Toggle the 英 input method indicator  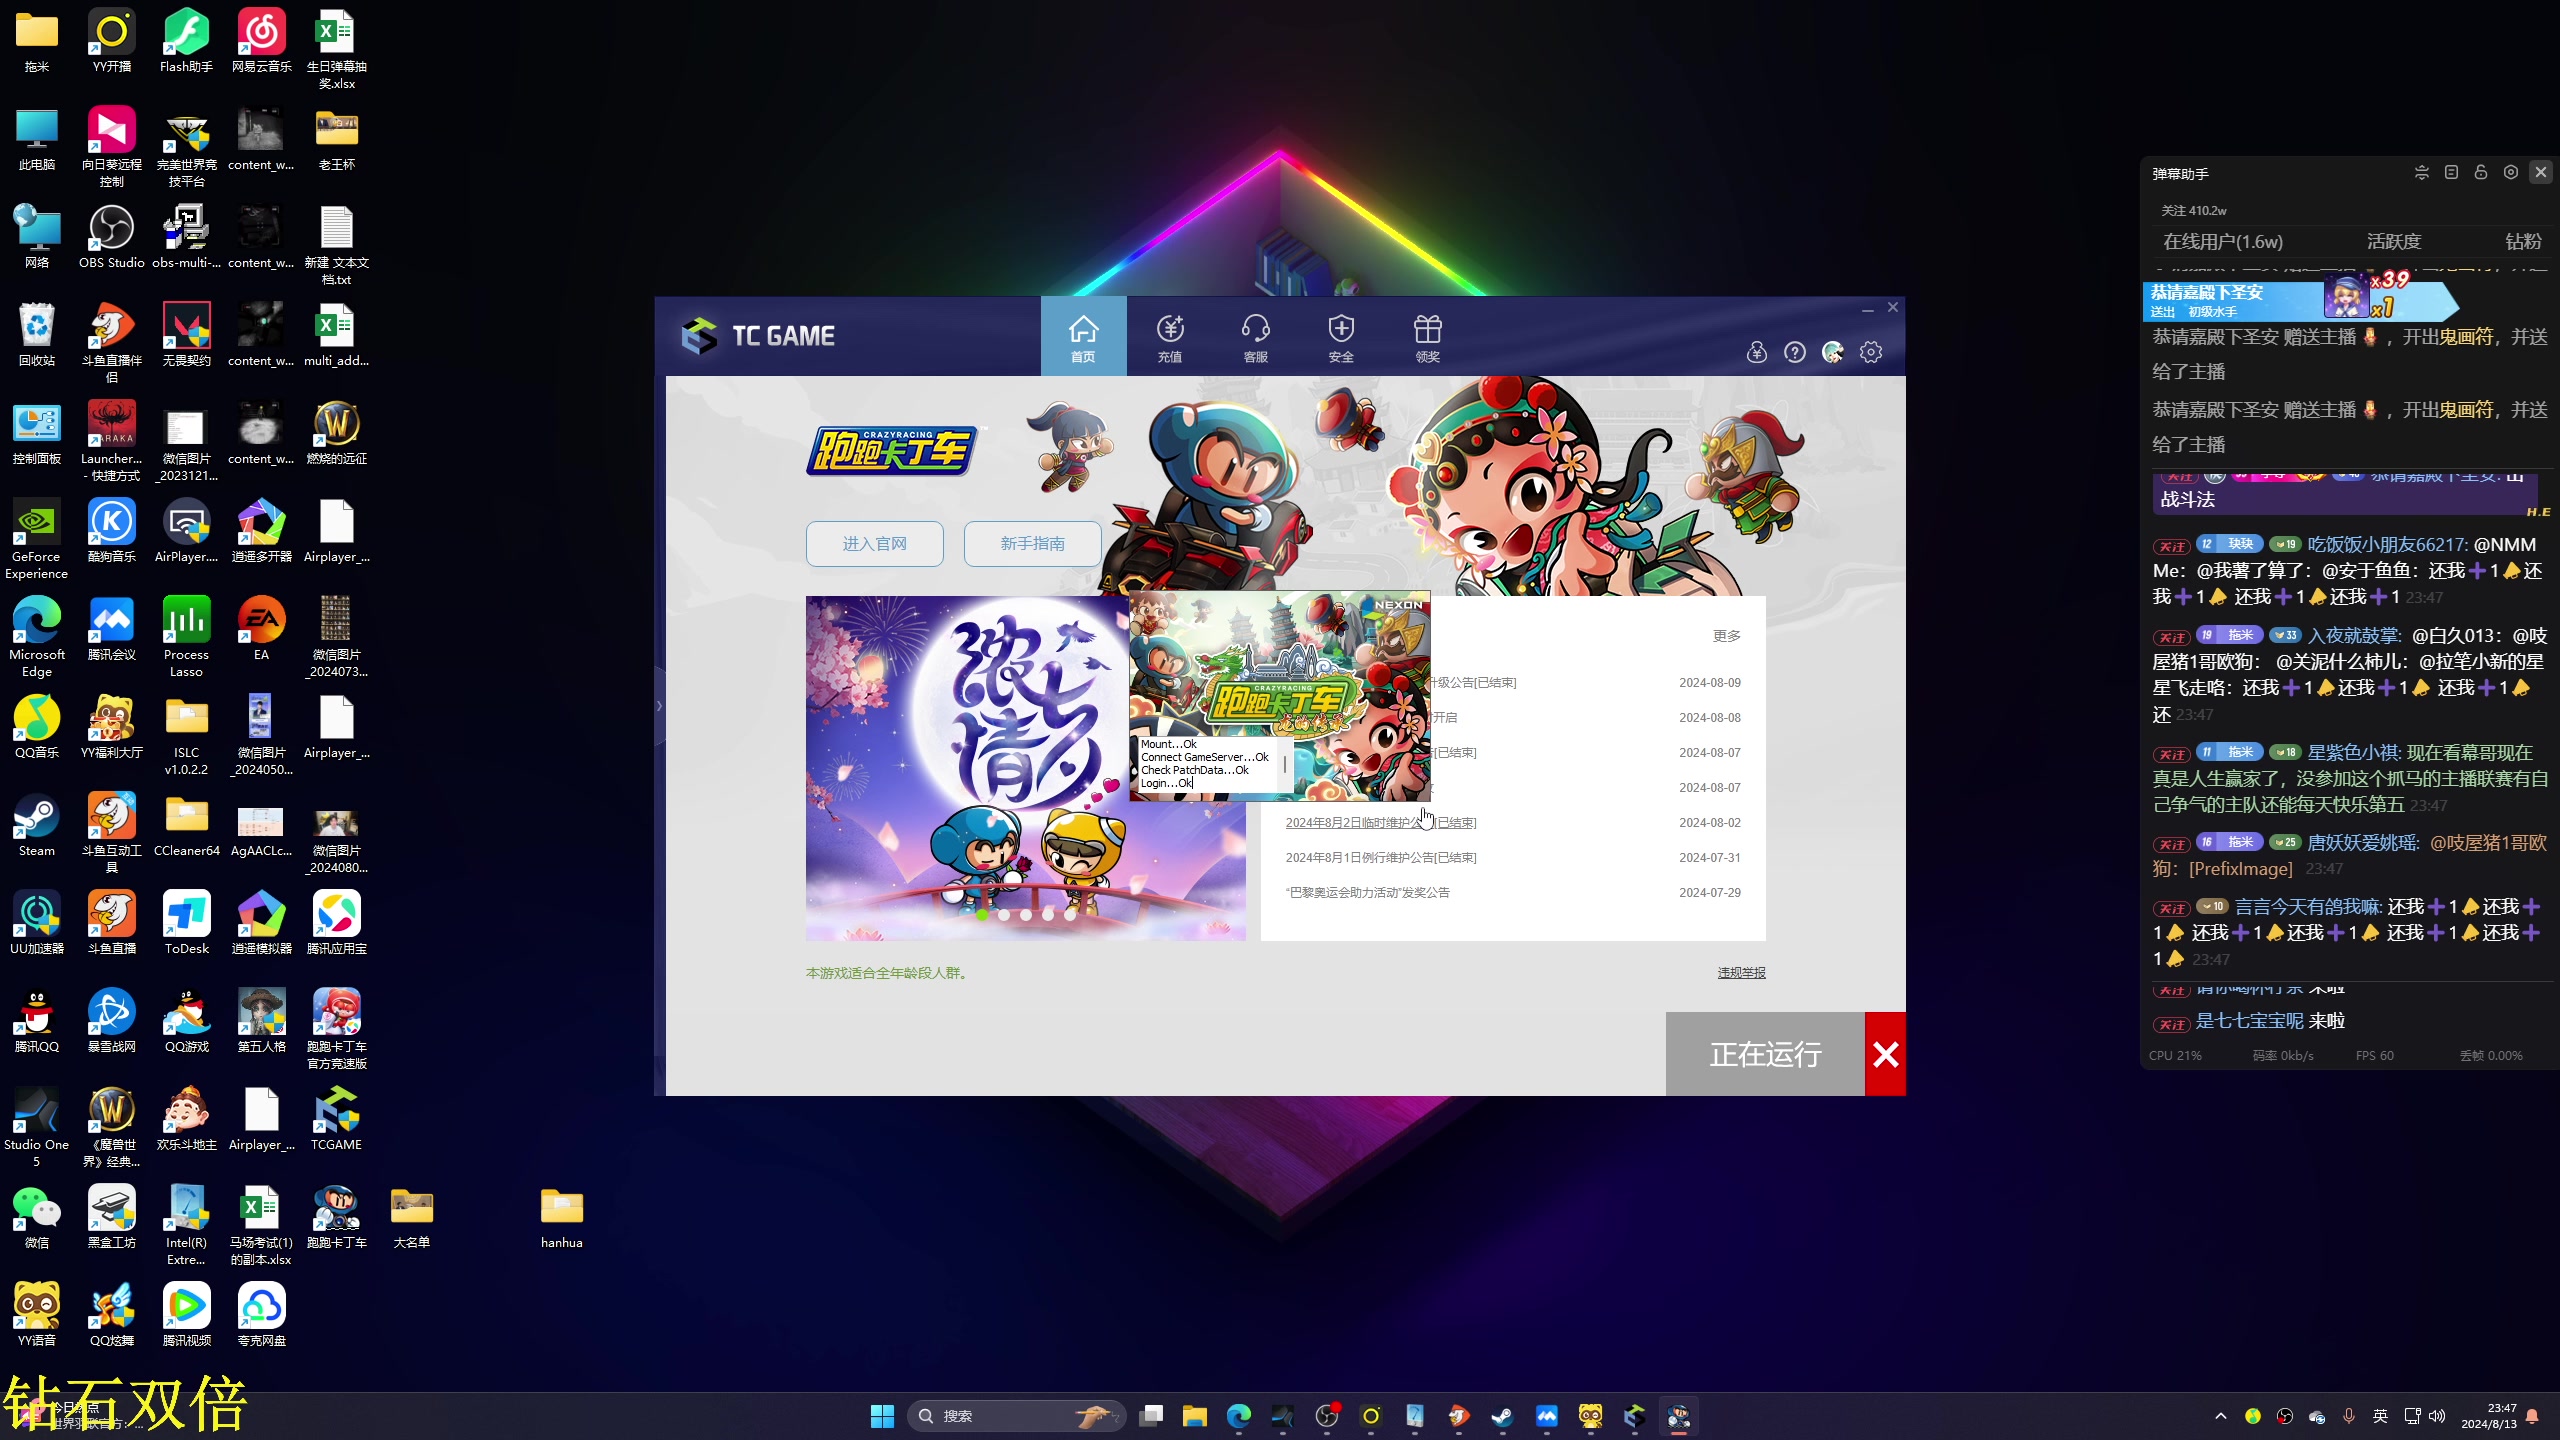2380,1416
